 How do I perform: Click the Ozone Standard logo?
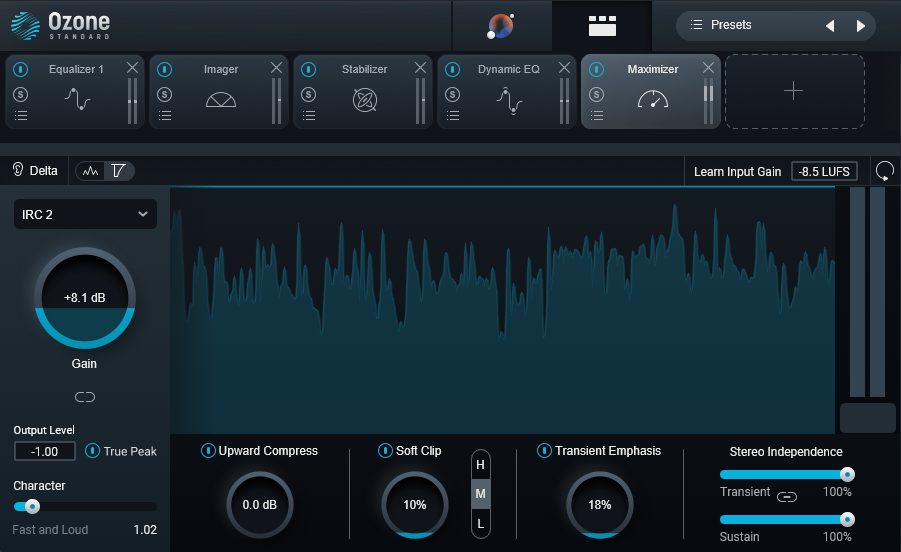60,26
